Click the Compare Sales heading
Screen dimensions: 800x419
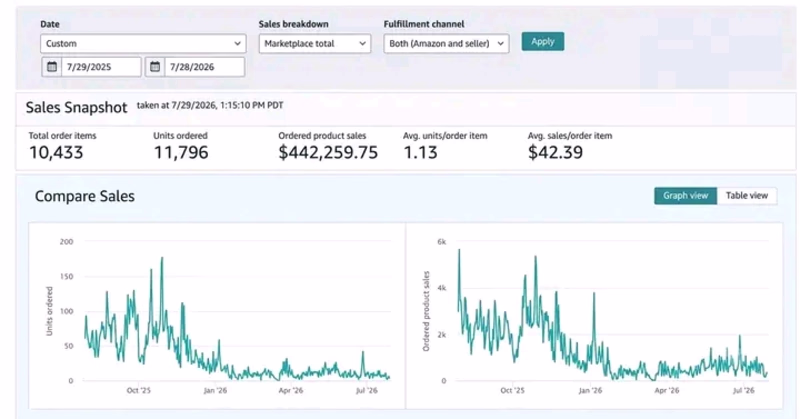click(85, 196)
